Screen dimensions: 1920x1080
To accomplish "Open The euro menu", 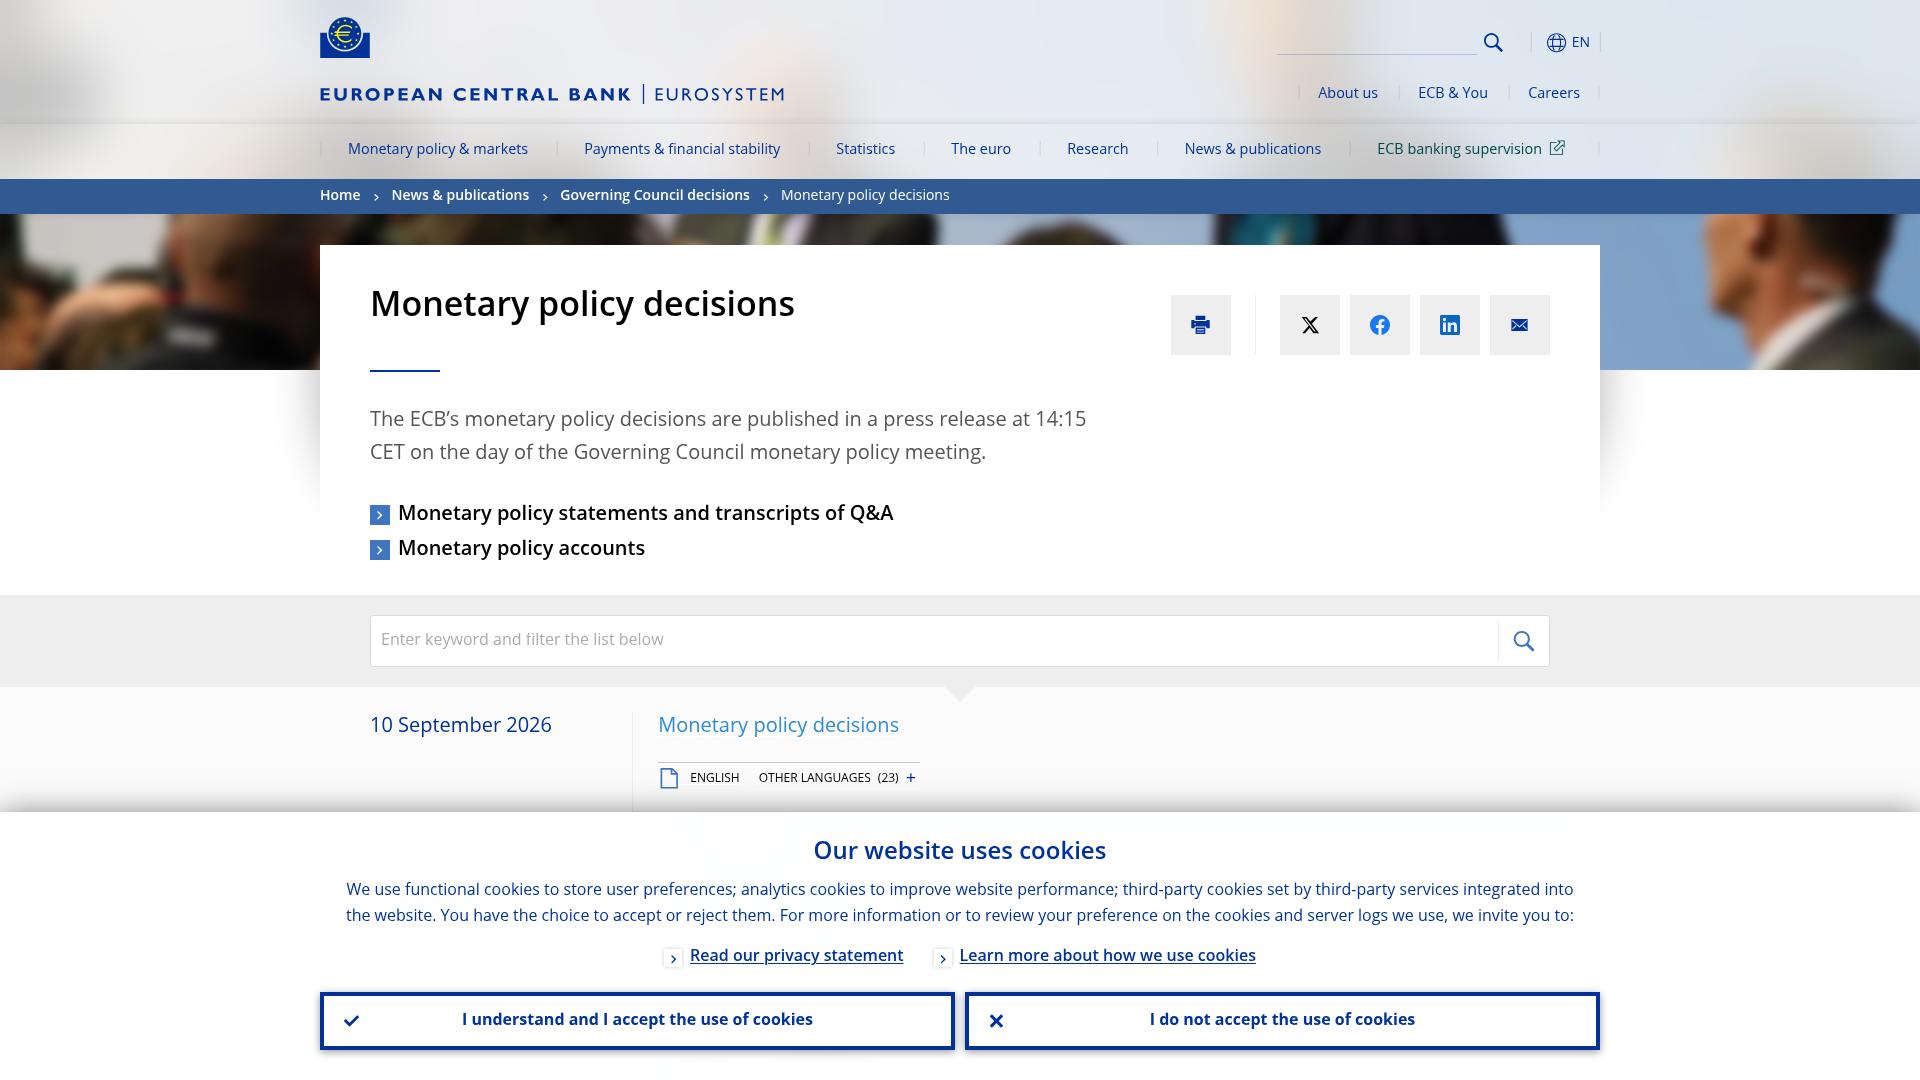I will point(981,149).
